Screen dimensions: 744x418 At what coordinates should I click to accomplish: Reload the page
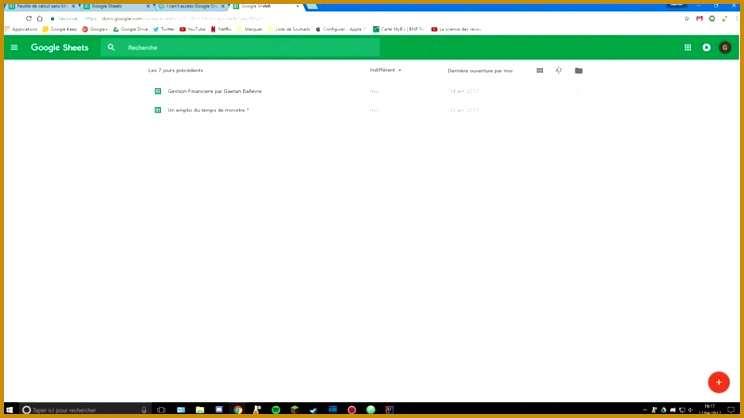point(28,19)
